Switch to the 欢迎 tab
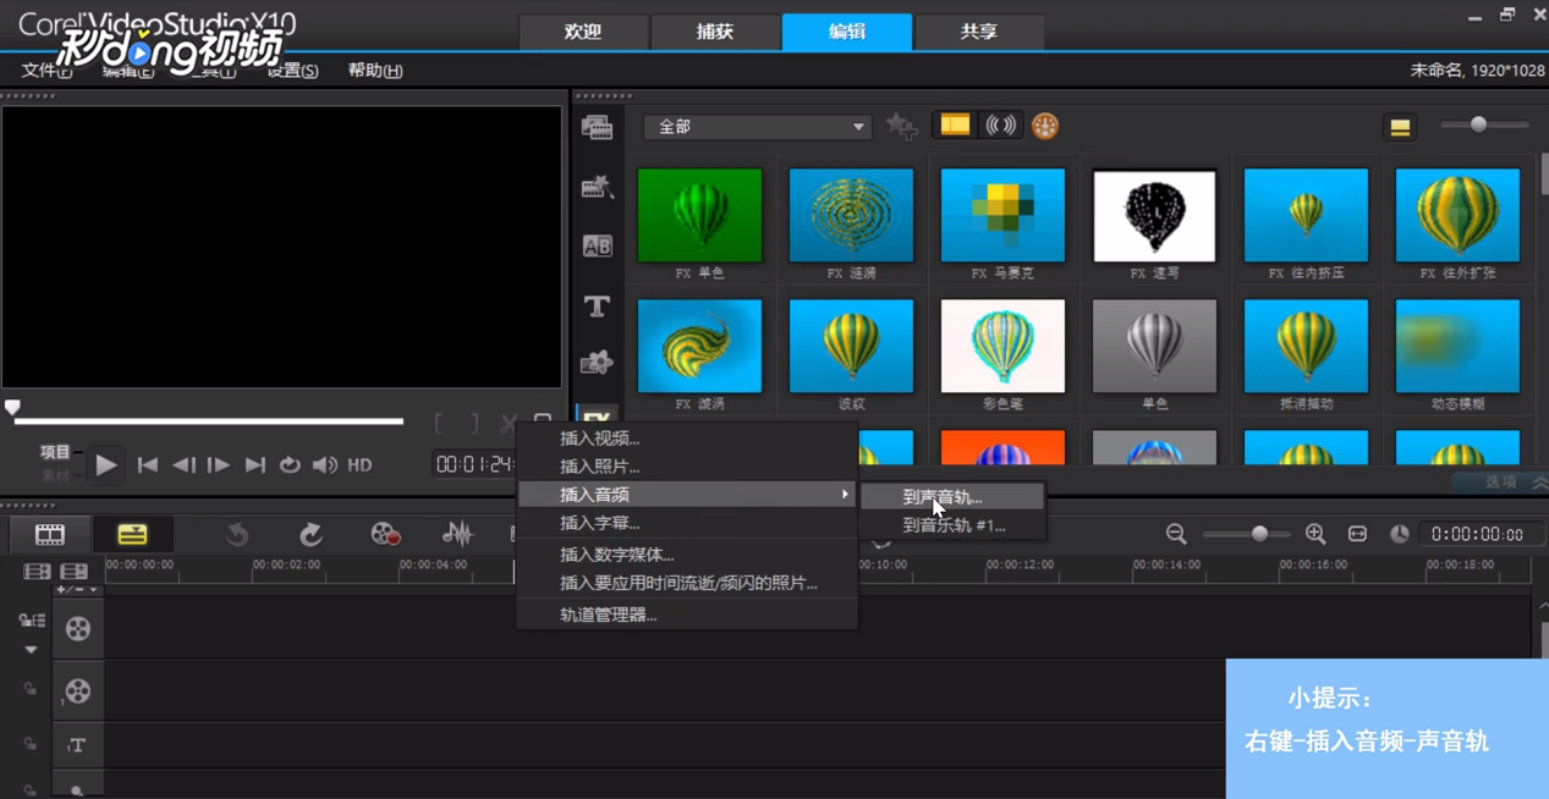1549x799 pixels. [x=583, y=32]
